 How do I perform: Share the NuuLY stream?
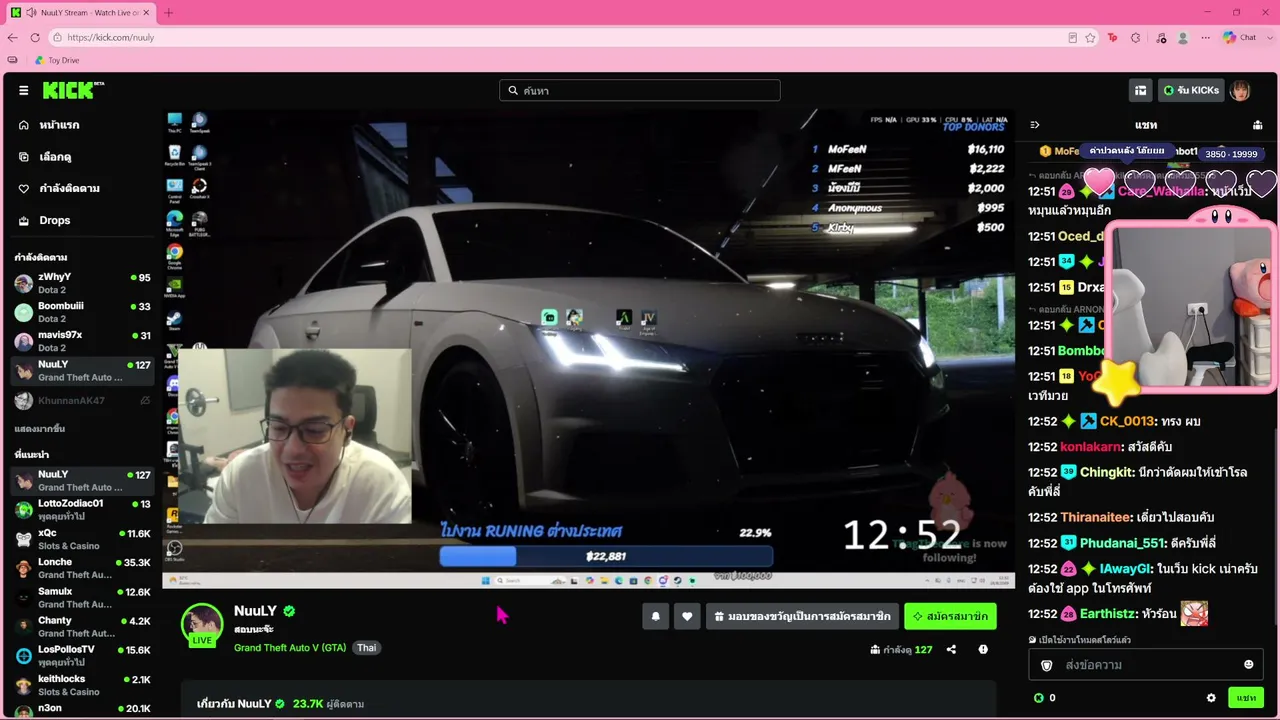(951, 649)
